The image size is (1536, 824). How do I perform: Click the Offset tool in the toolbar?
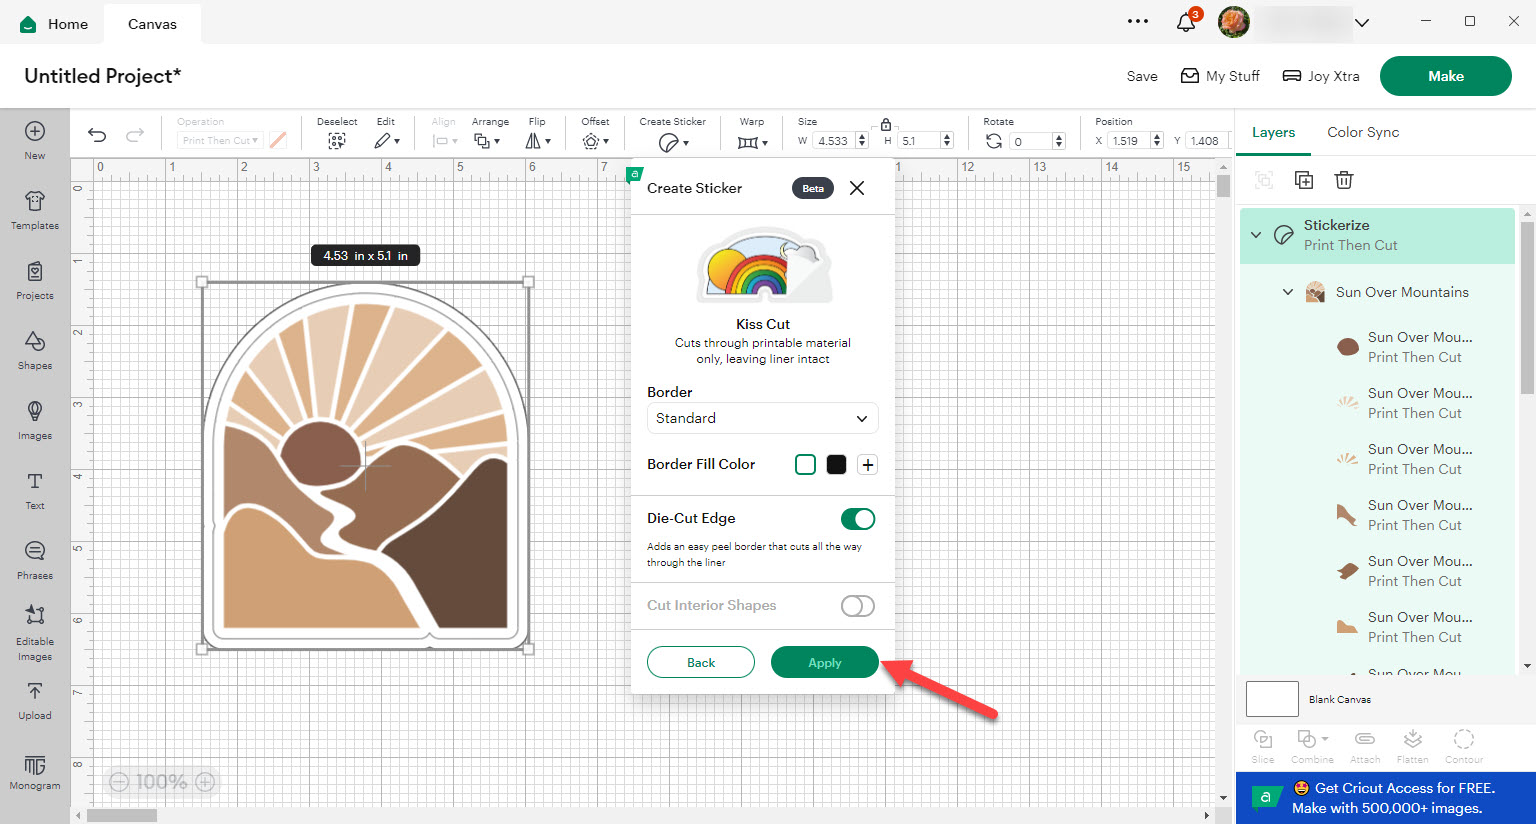pos(595,140)
